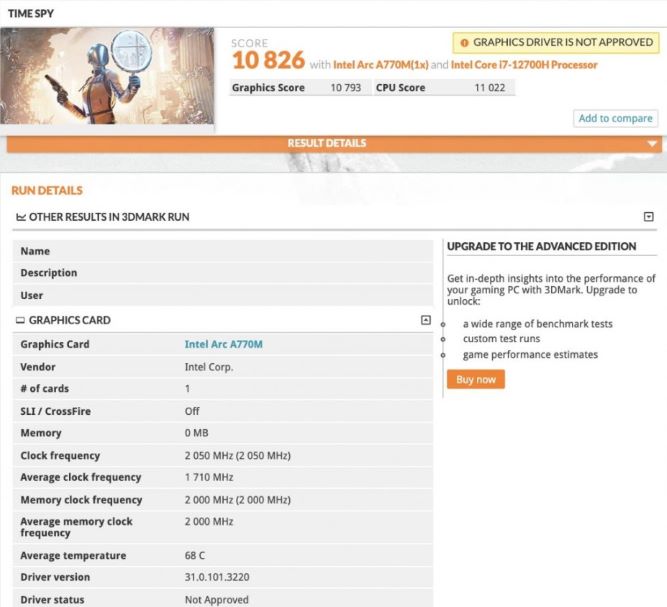This screenshot has height=607, width=667.
Task: Click Intel Arc A770M in Graphics Card row
Action: click(223, 344)
